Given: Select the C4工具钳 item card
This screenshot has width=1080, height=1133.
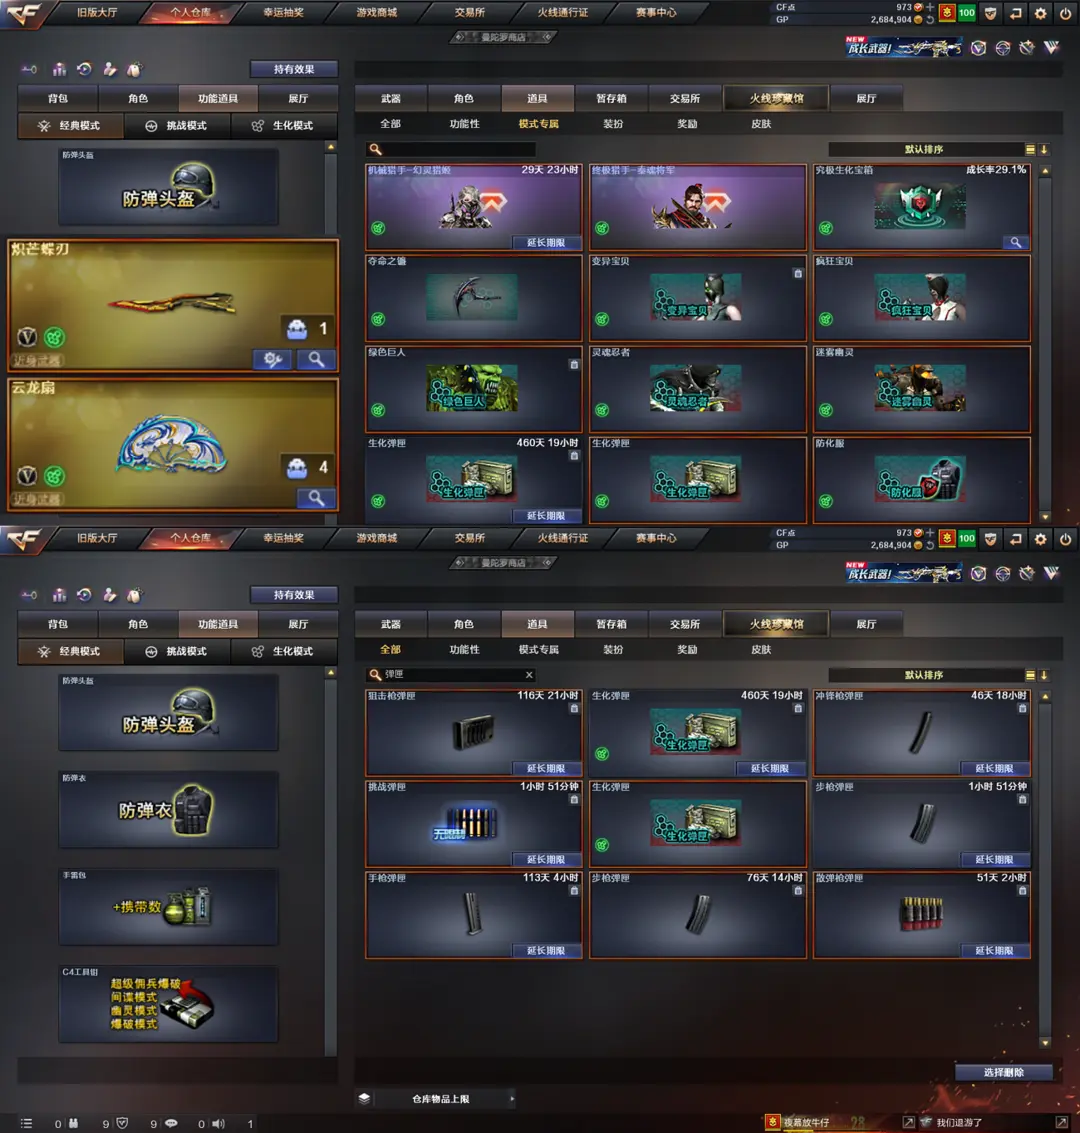Looking at the screenshot, I should [168, 1004].
